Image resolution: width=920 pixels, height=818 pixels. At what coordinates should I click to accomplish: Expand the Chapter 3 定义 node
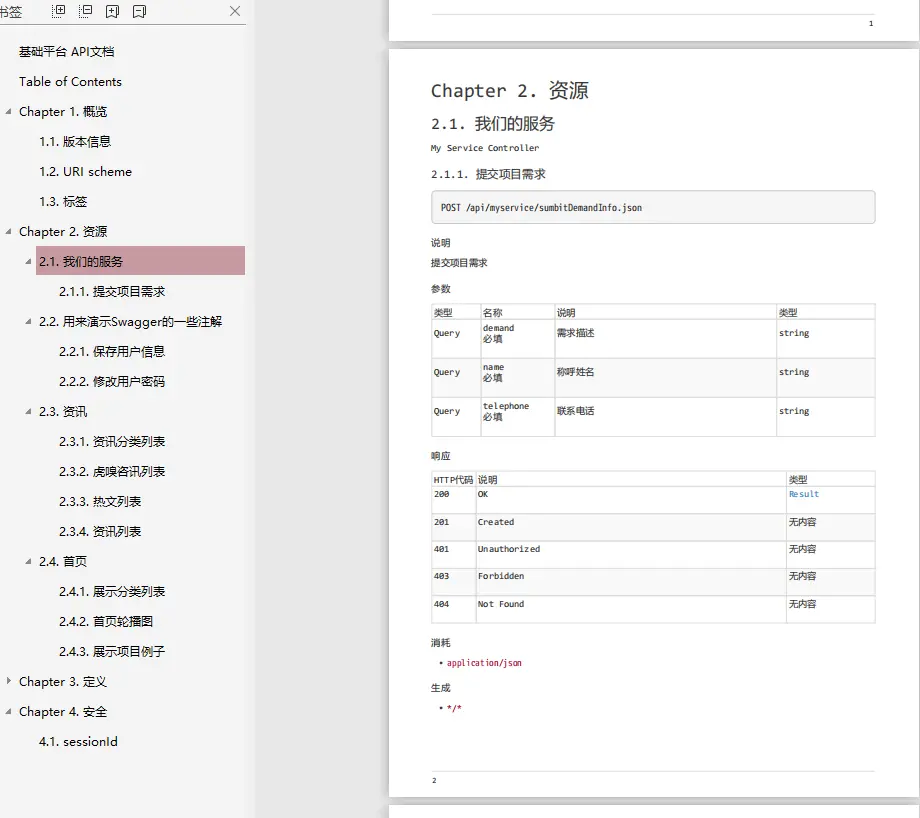[8, 681]
